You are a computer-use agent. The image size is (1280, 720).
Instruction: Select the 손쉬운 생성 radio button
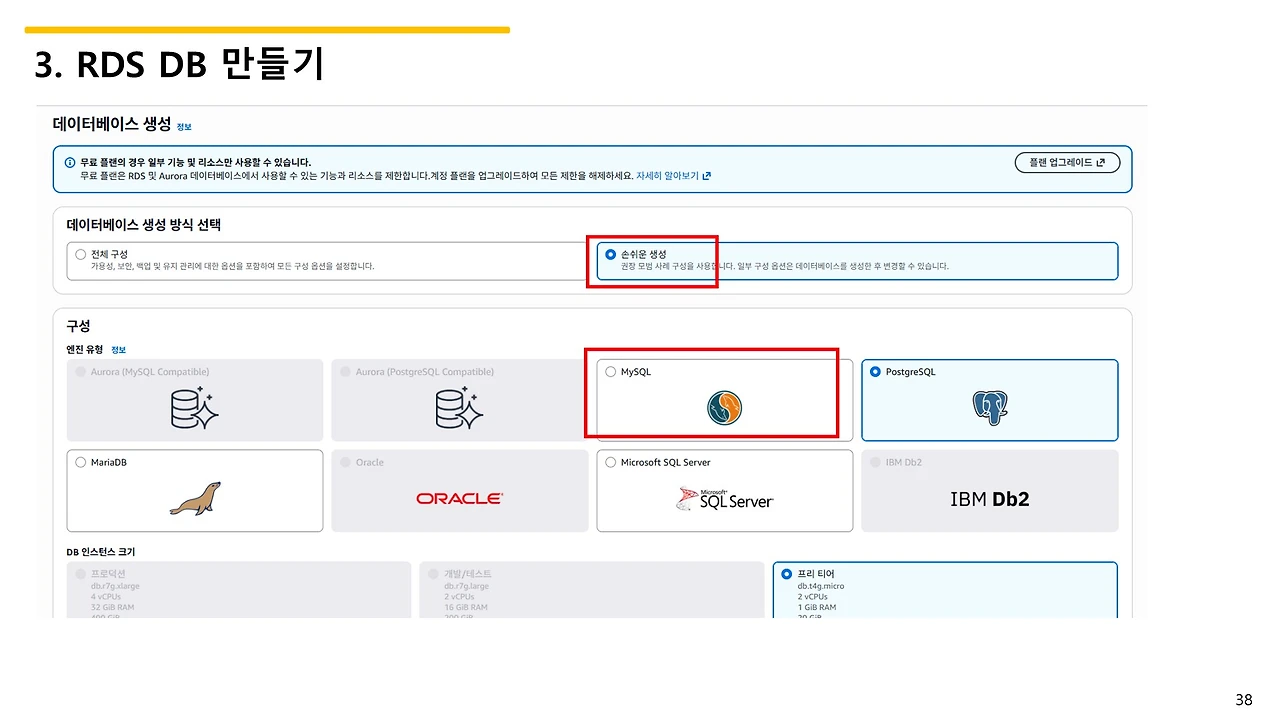pos(611,254)
